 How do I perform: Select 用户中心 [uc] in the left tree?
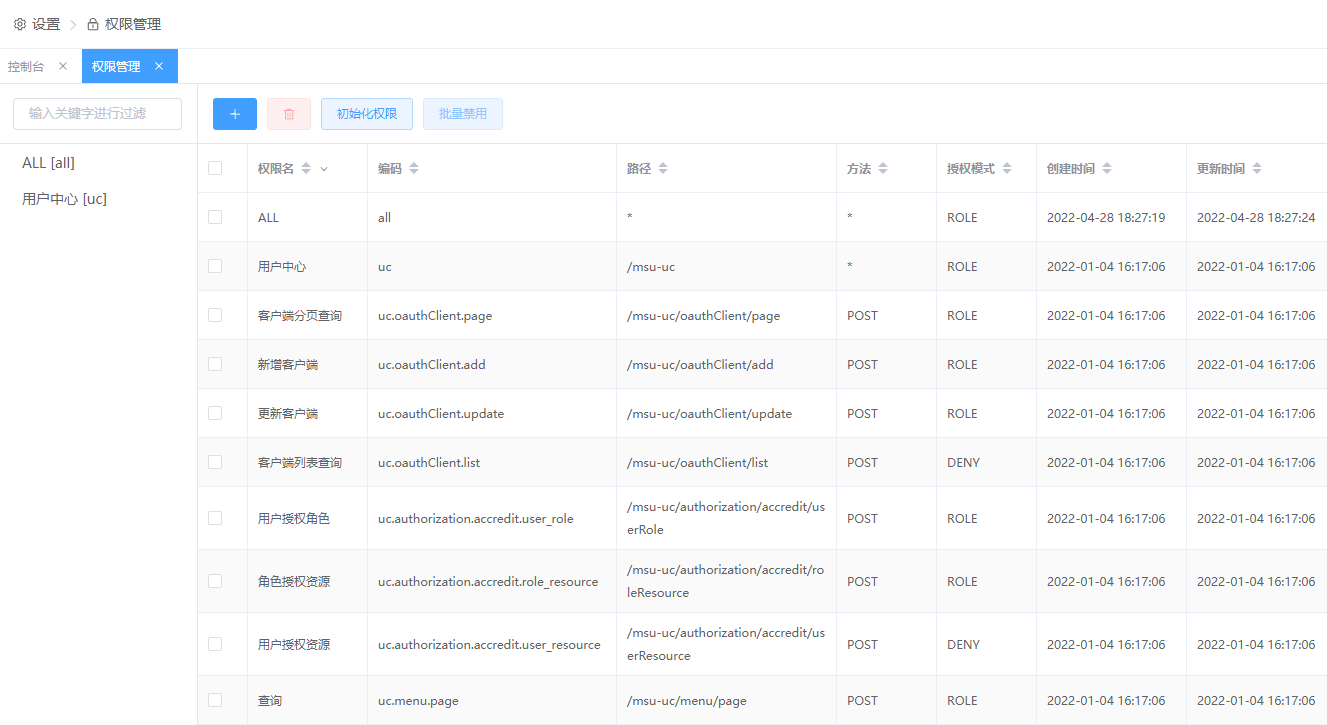click(x=64, y=199)
